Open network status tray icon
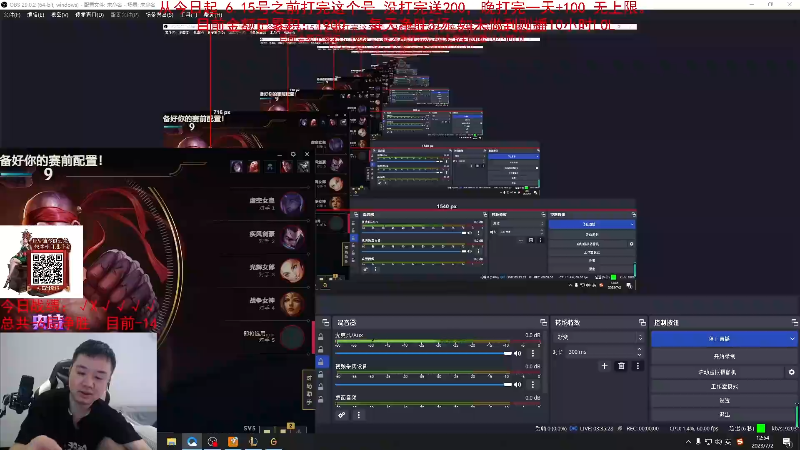The image size is (800, 450). click(709, 442)
